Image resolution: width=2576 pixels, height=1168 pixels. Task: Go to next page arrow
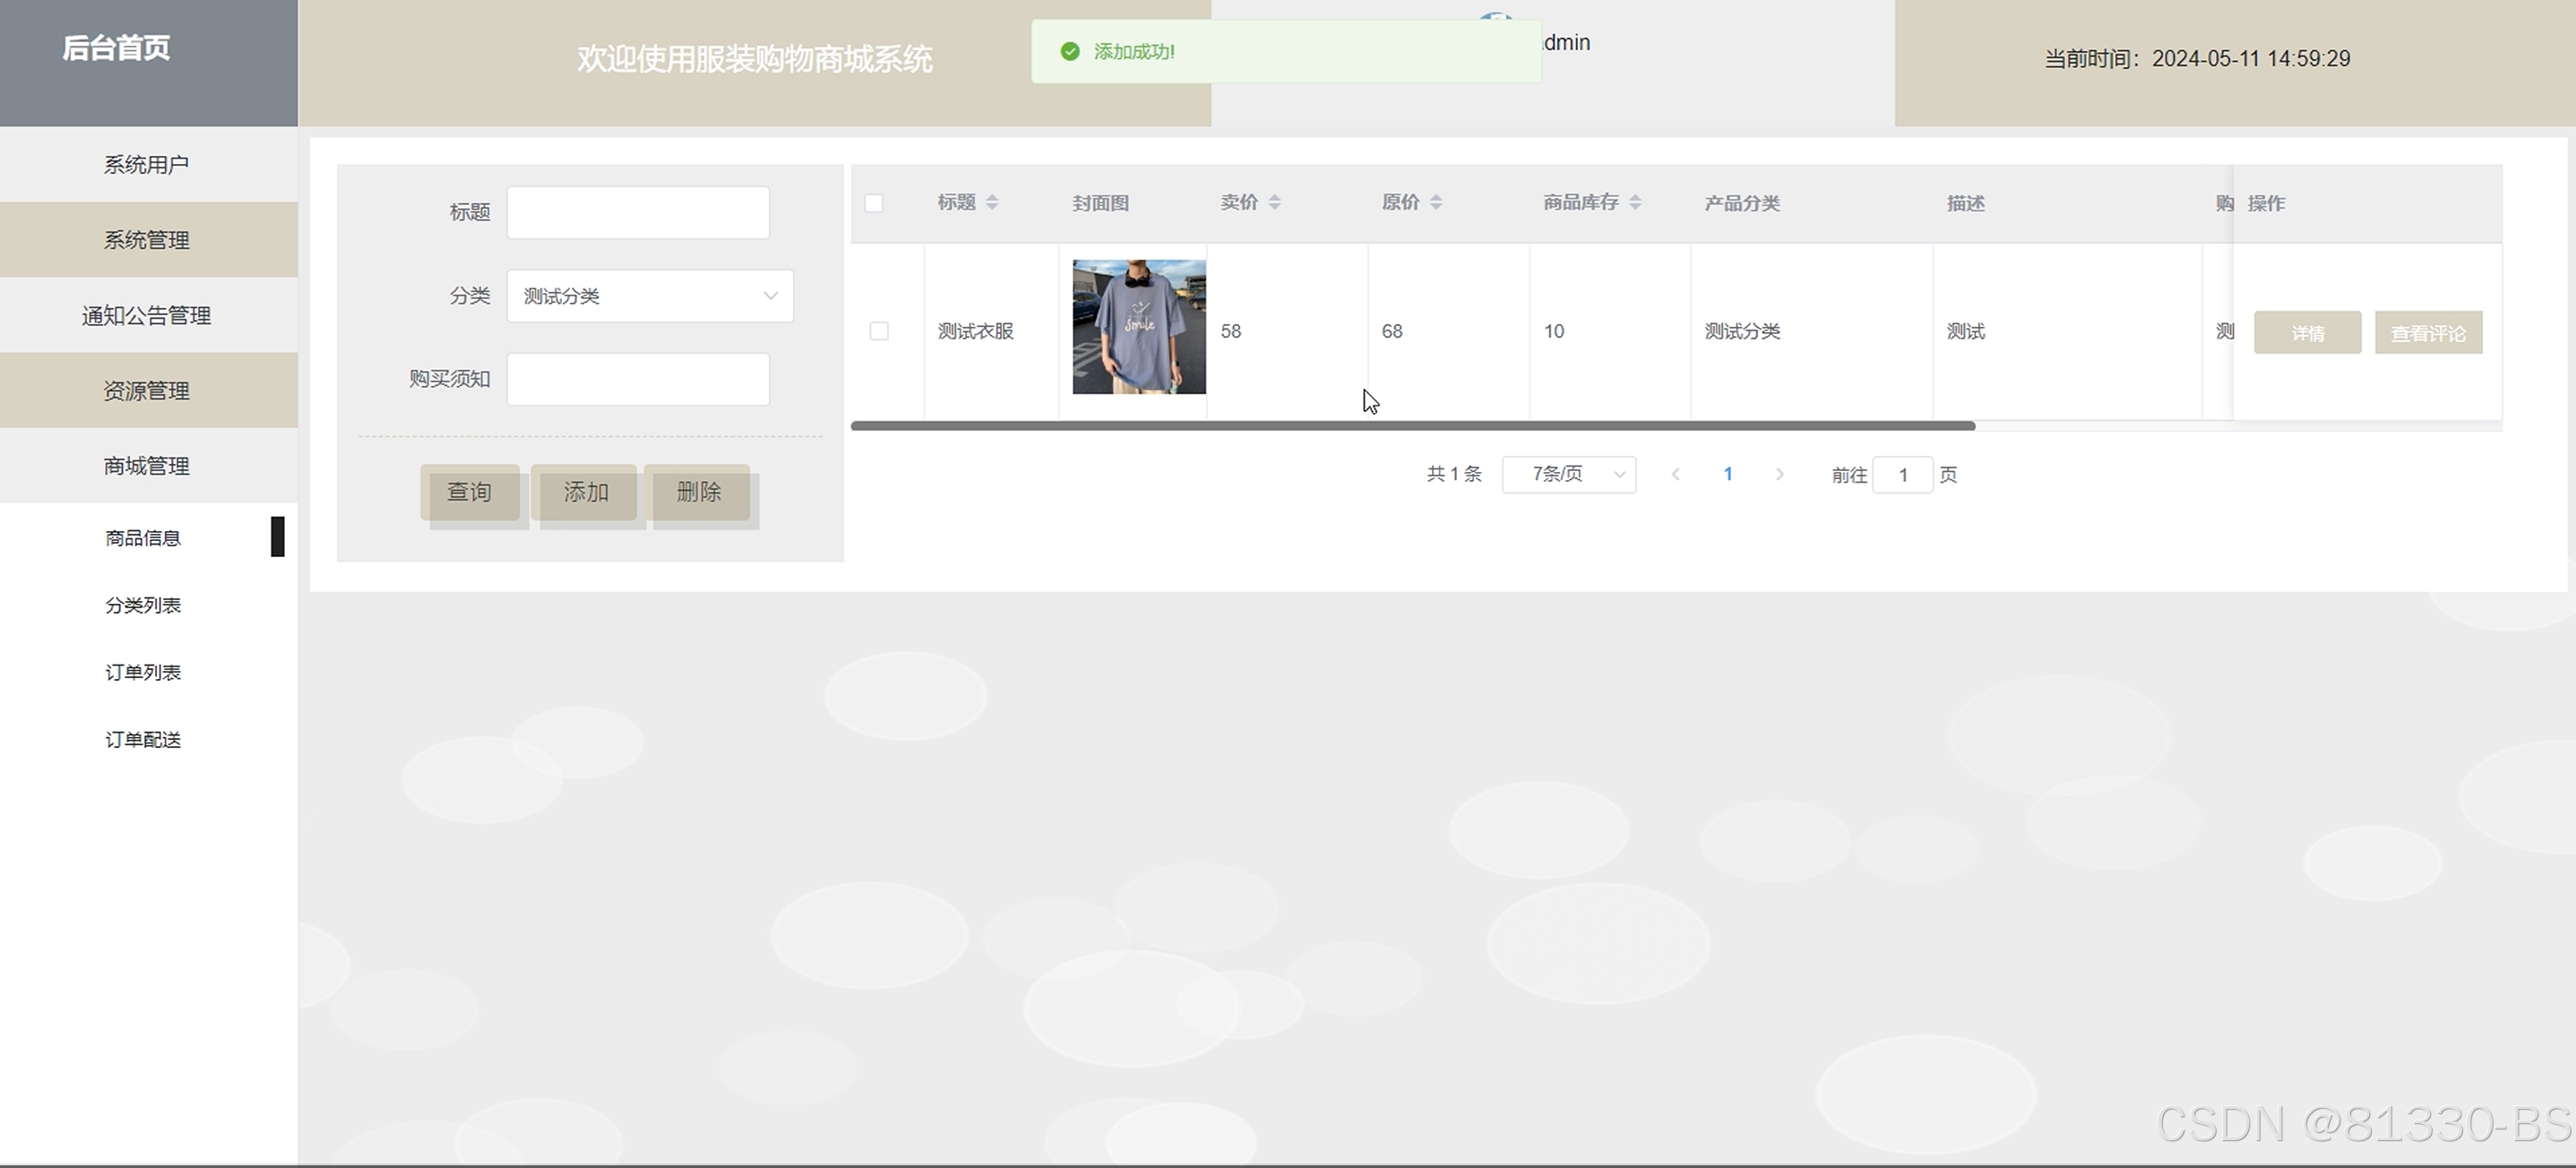coord(1779,475)
